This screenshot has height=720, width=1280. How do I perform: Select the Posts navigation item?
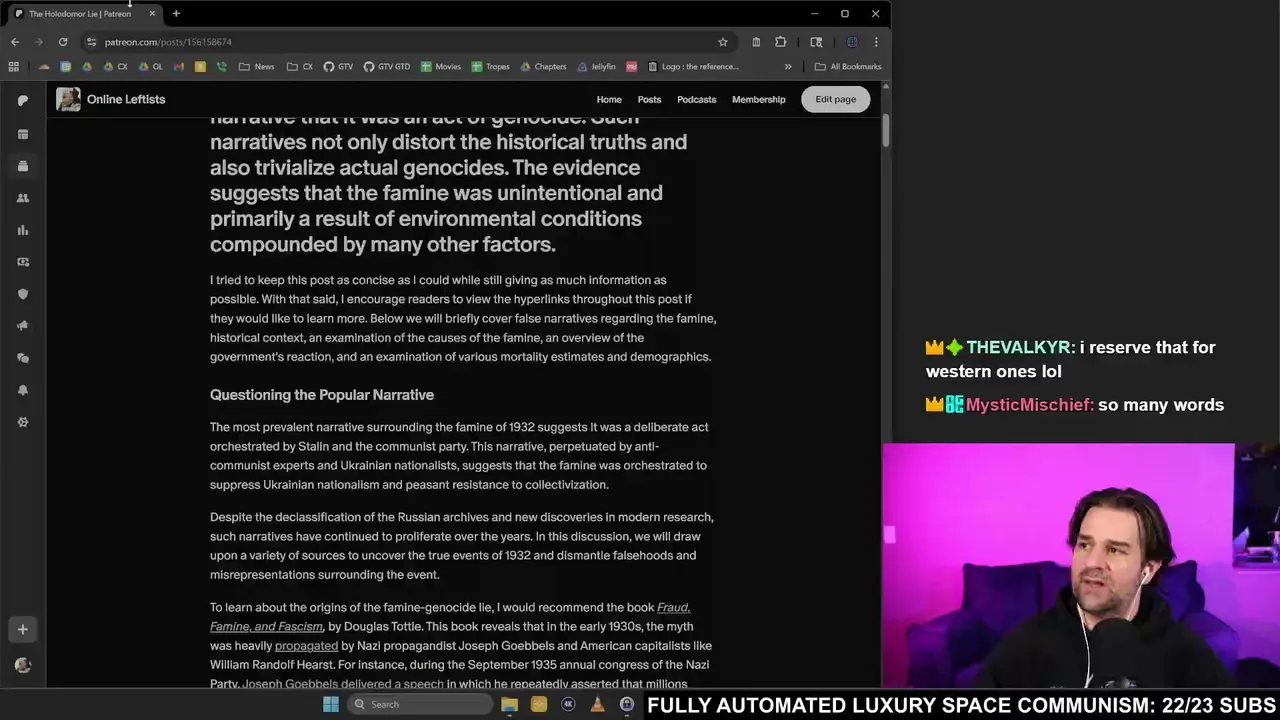[x=650, y=100]
